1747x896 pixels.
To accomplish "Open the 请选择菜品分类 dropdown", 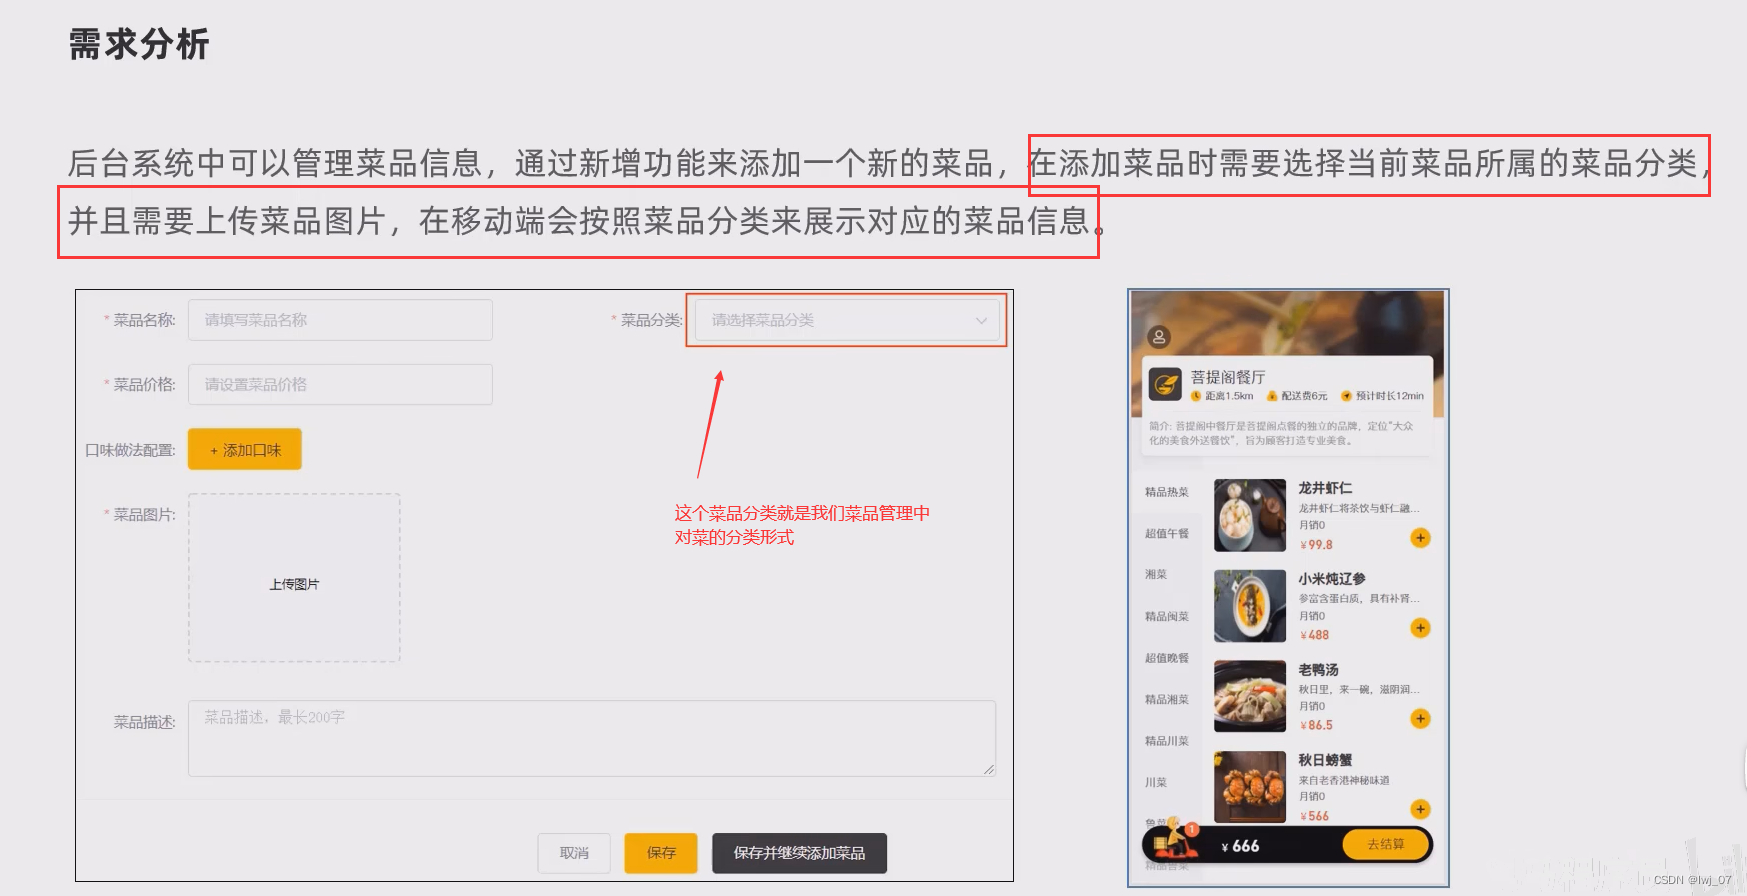I will click(x=847, y=320).
